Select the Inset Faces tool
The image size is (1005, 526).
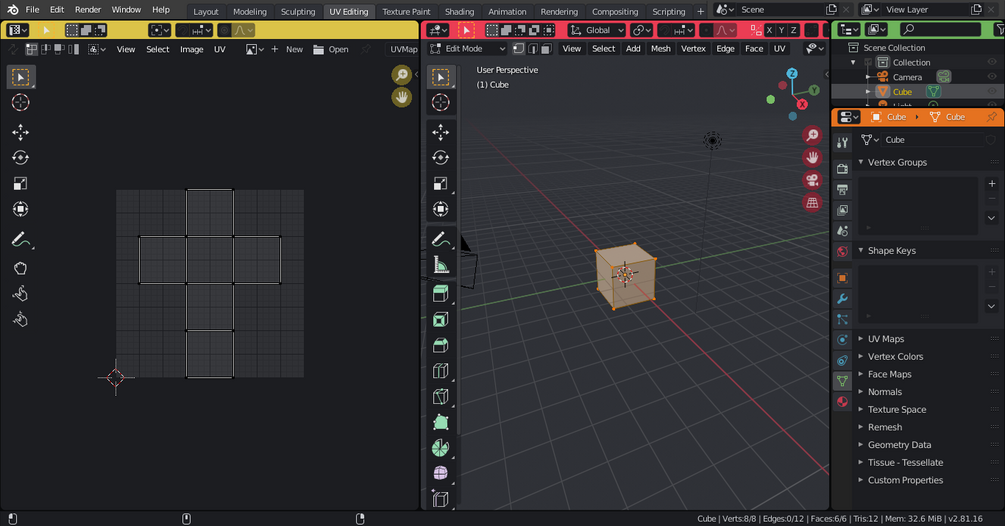440,319
